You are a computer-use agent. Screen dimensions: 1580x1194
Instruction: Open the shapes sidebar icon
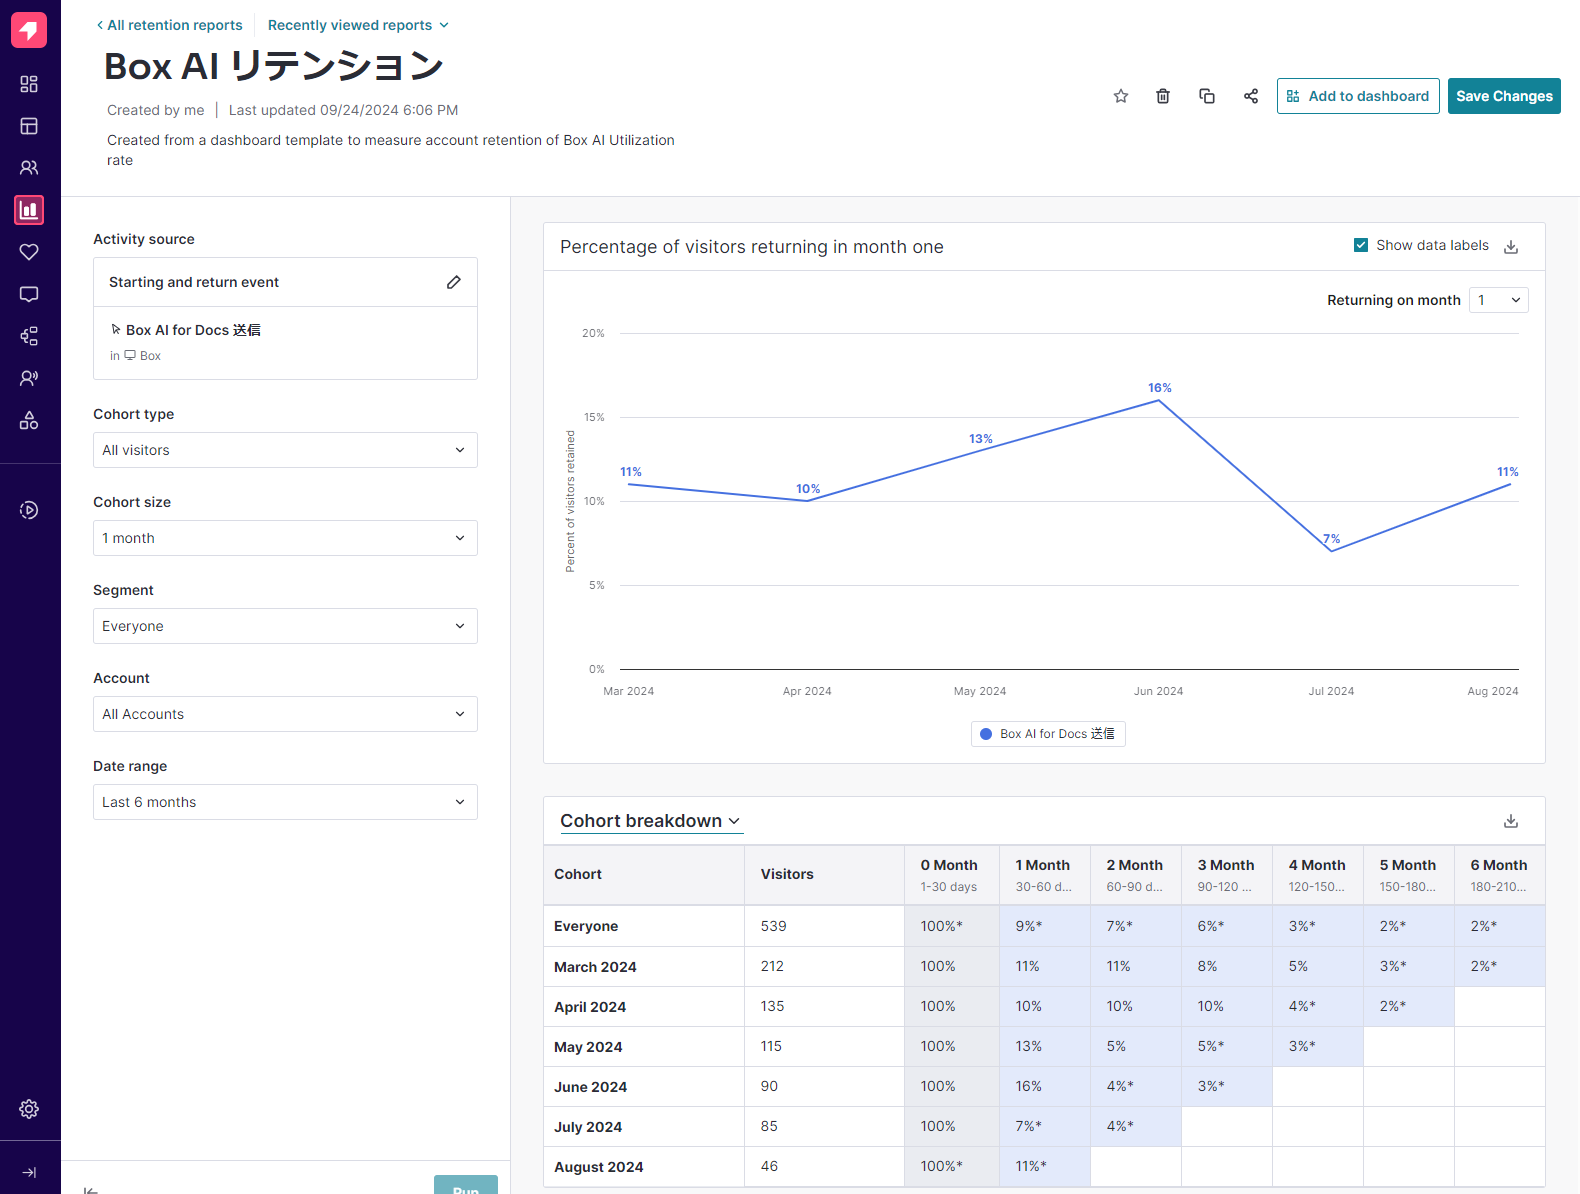point(29,420)
